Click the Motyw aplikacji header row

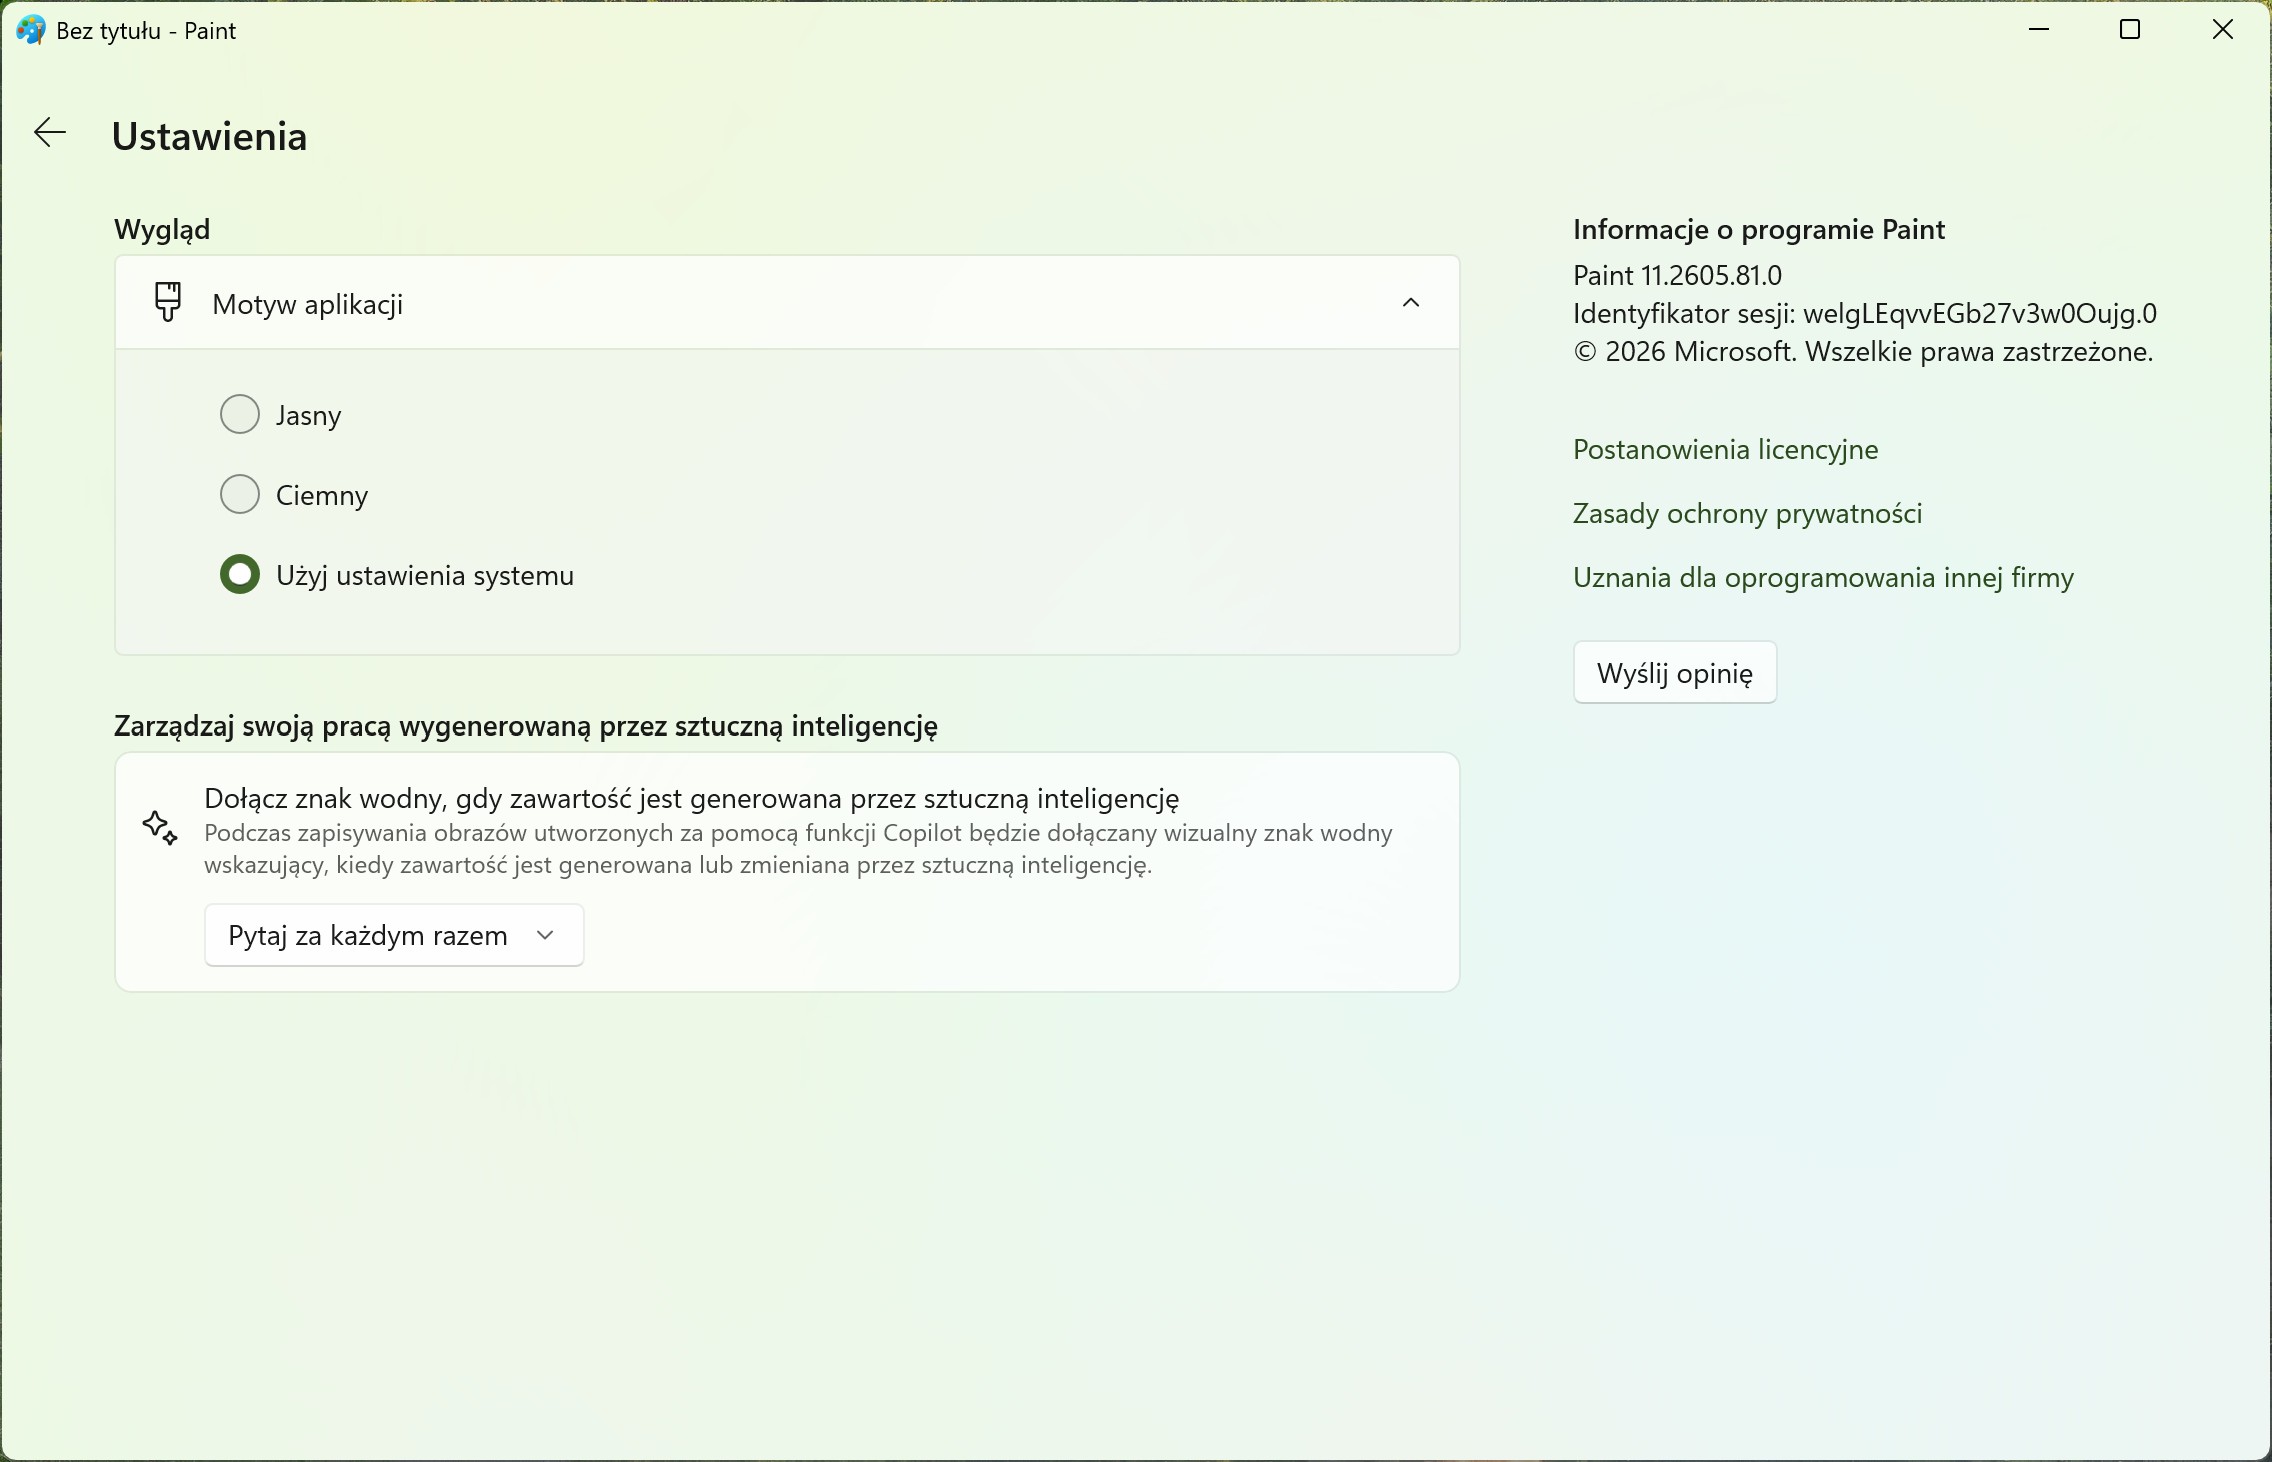tap(787, 302)
